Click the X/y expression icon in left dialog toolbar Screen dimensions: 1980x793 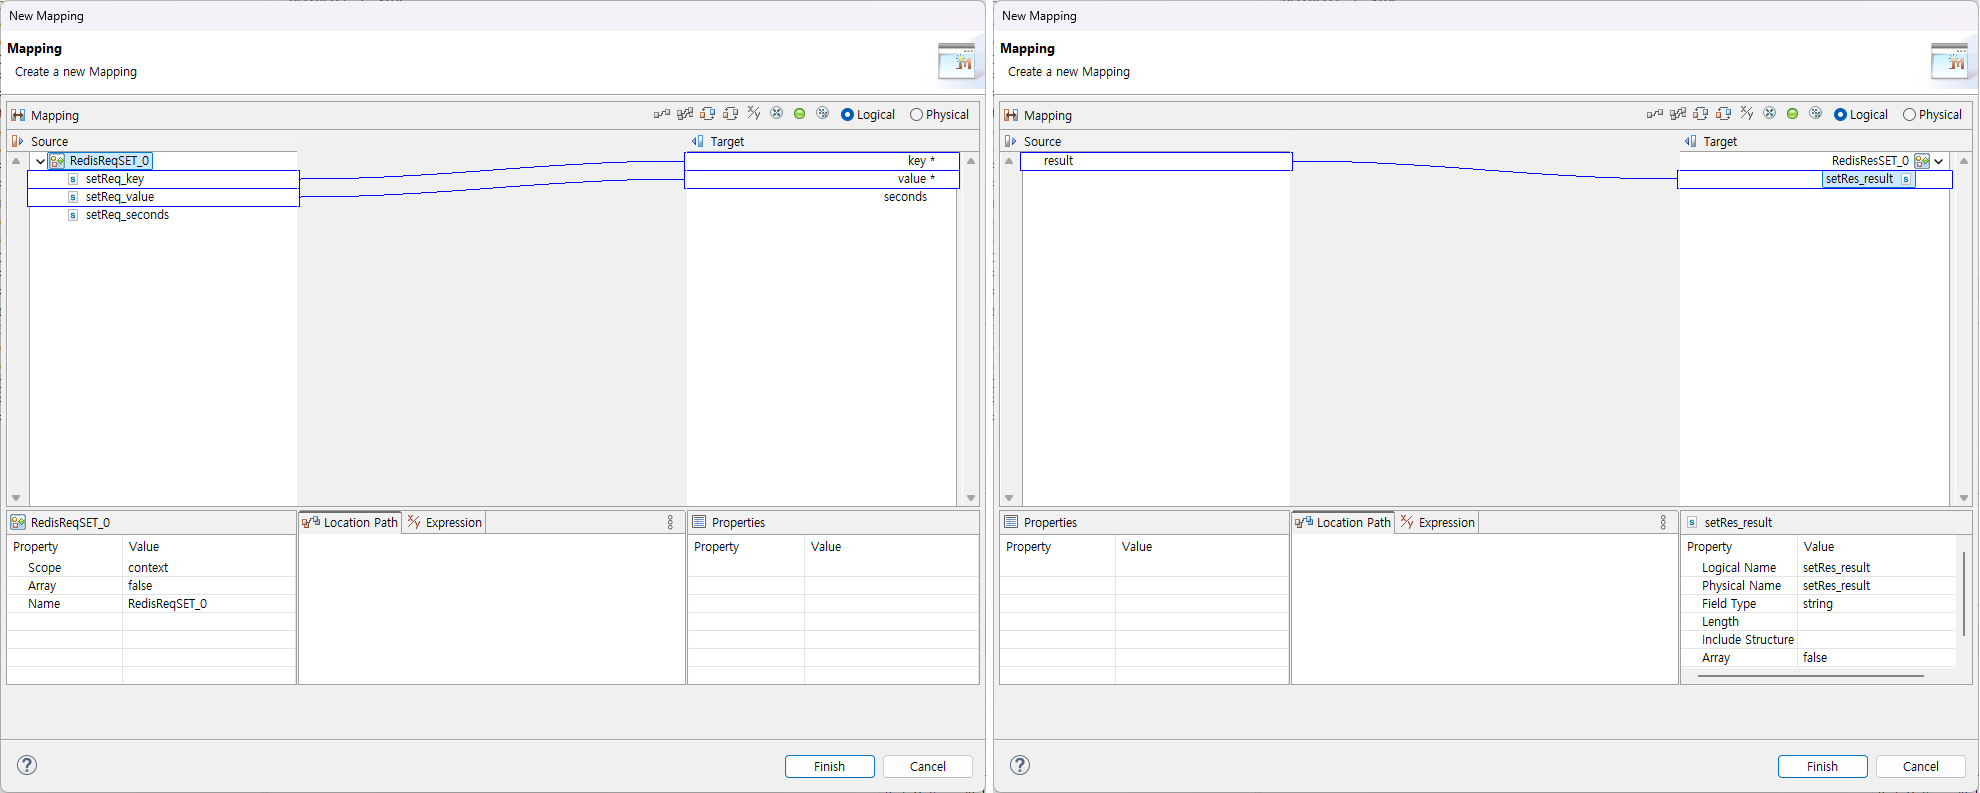[x=754, y=114]
